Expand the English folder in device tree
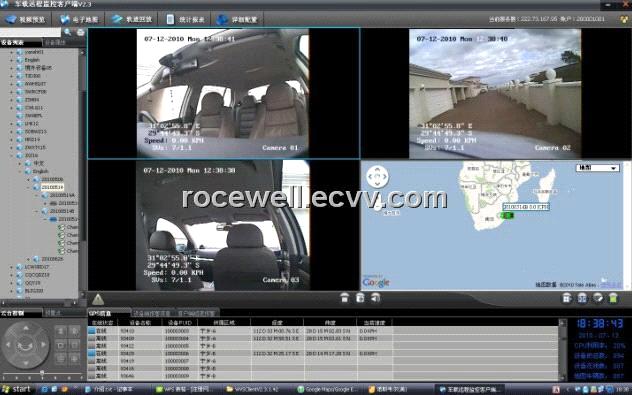632x395 pixels. 12,60
